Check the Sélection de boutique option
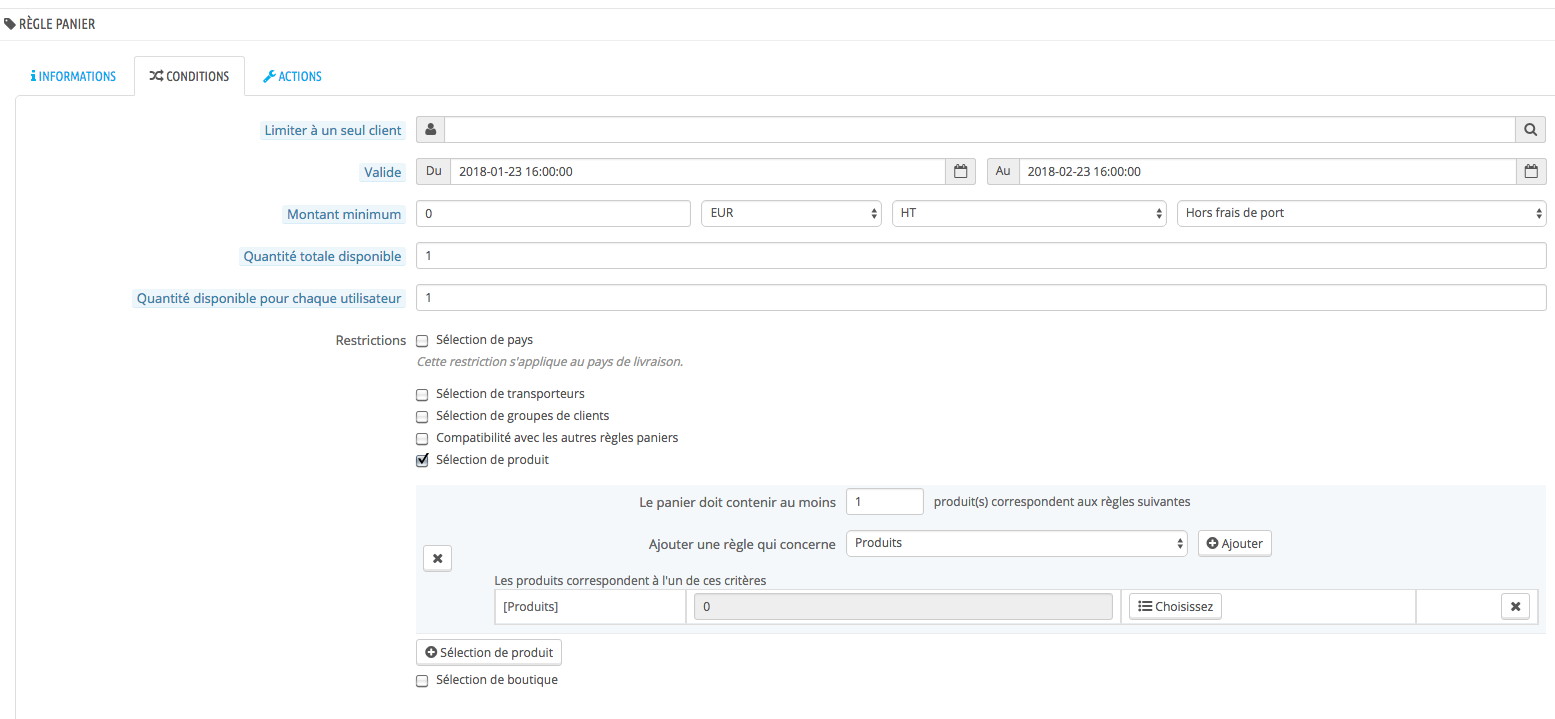The width and height of the screenshot is (1555, 719). [422, 681]
